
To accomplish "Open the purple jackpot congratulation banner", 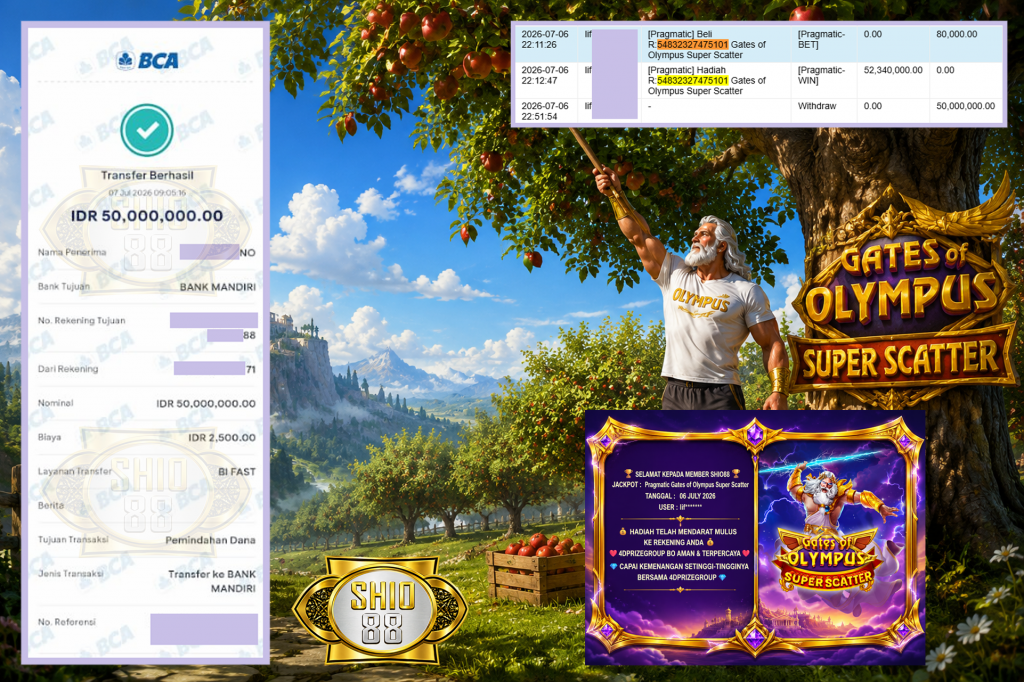I will [x=755, y=537].
